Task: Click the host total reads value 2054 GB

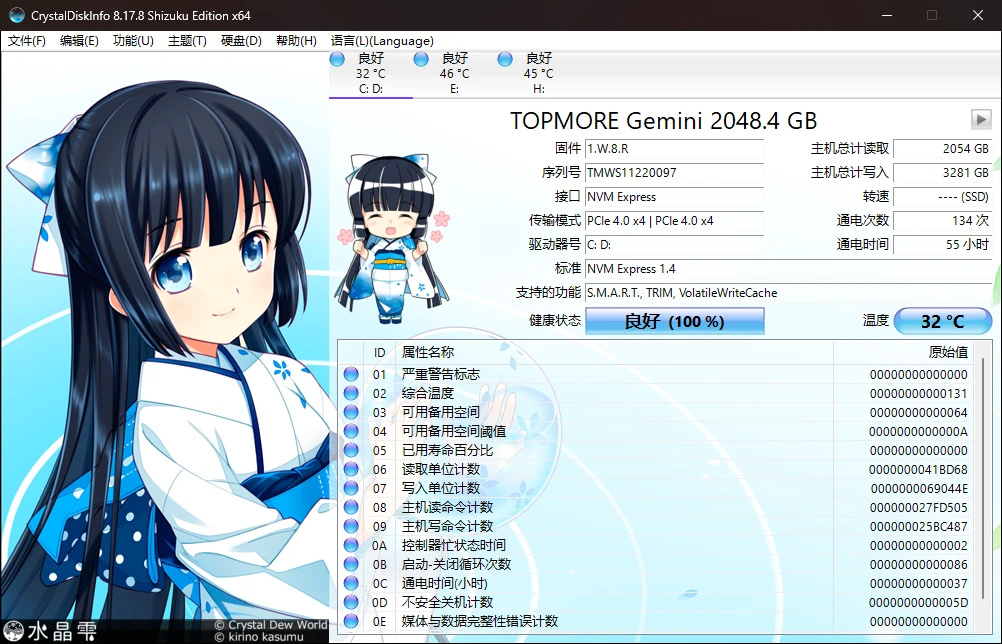Action: (943, 149)
